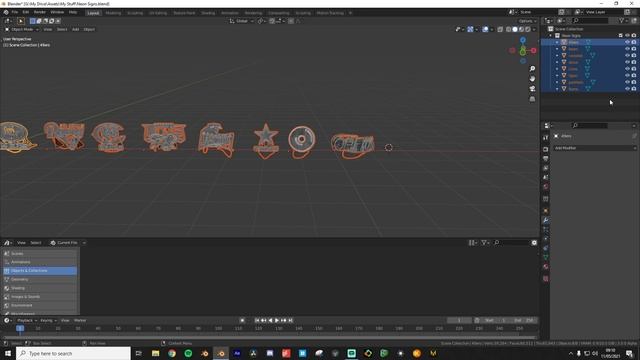Disable rendering of 49ers via its camera icon

click(634, 42)
